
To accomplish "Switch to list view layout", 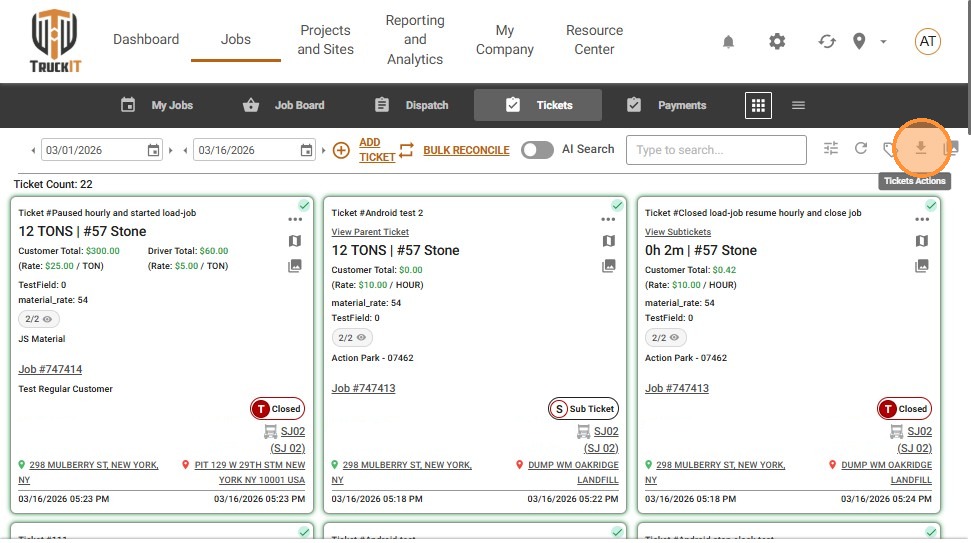I will point(798,105).
